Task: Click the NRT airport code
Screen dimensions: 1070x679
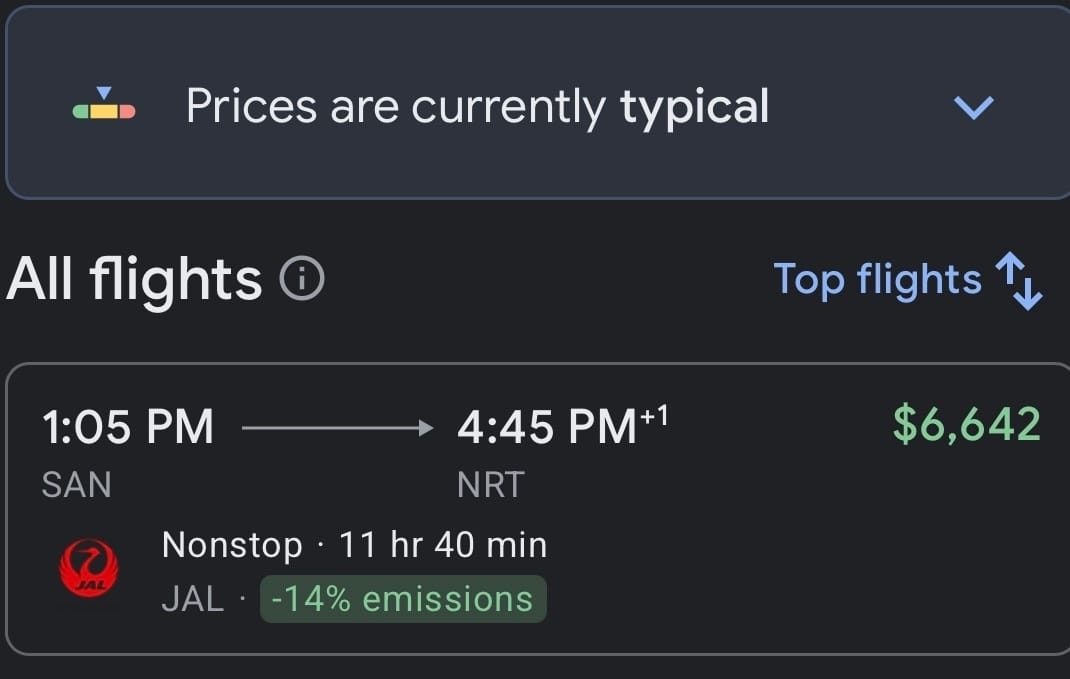Action: point(491,485)
